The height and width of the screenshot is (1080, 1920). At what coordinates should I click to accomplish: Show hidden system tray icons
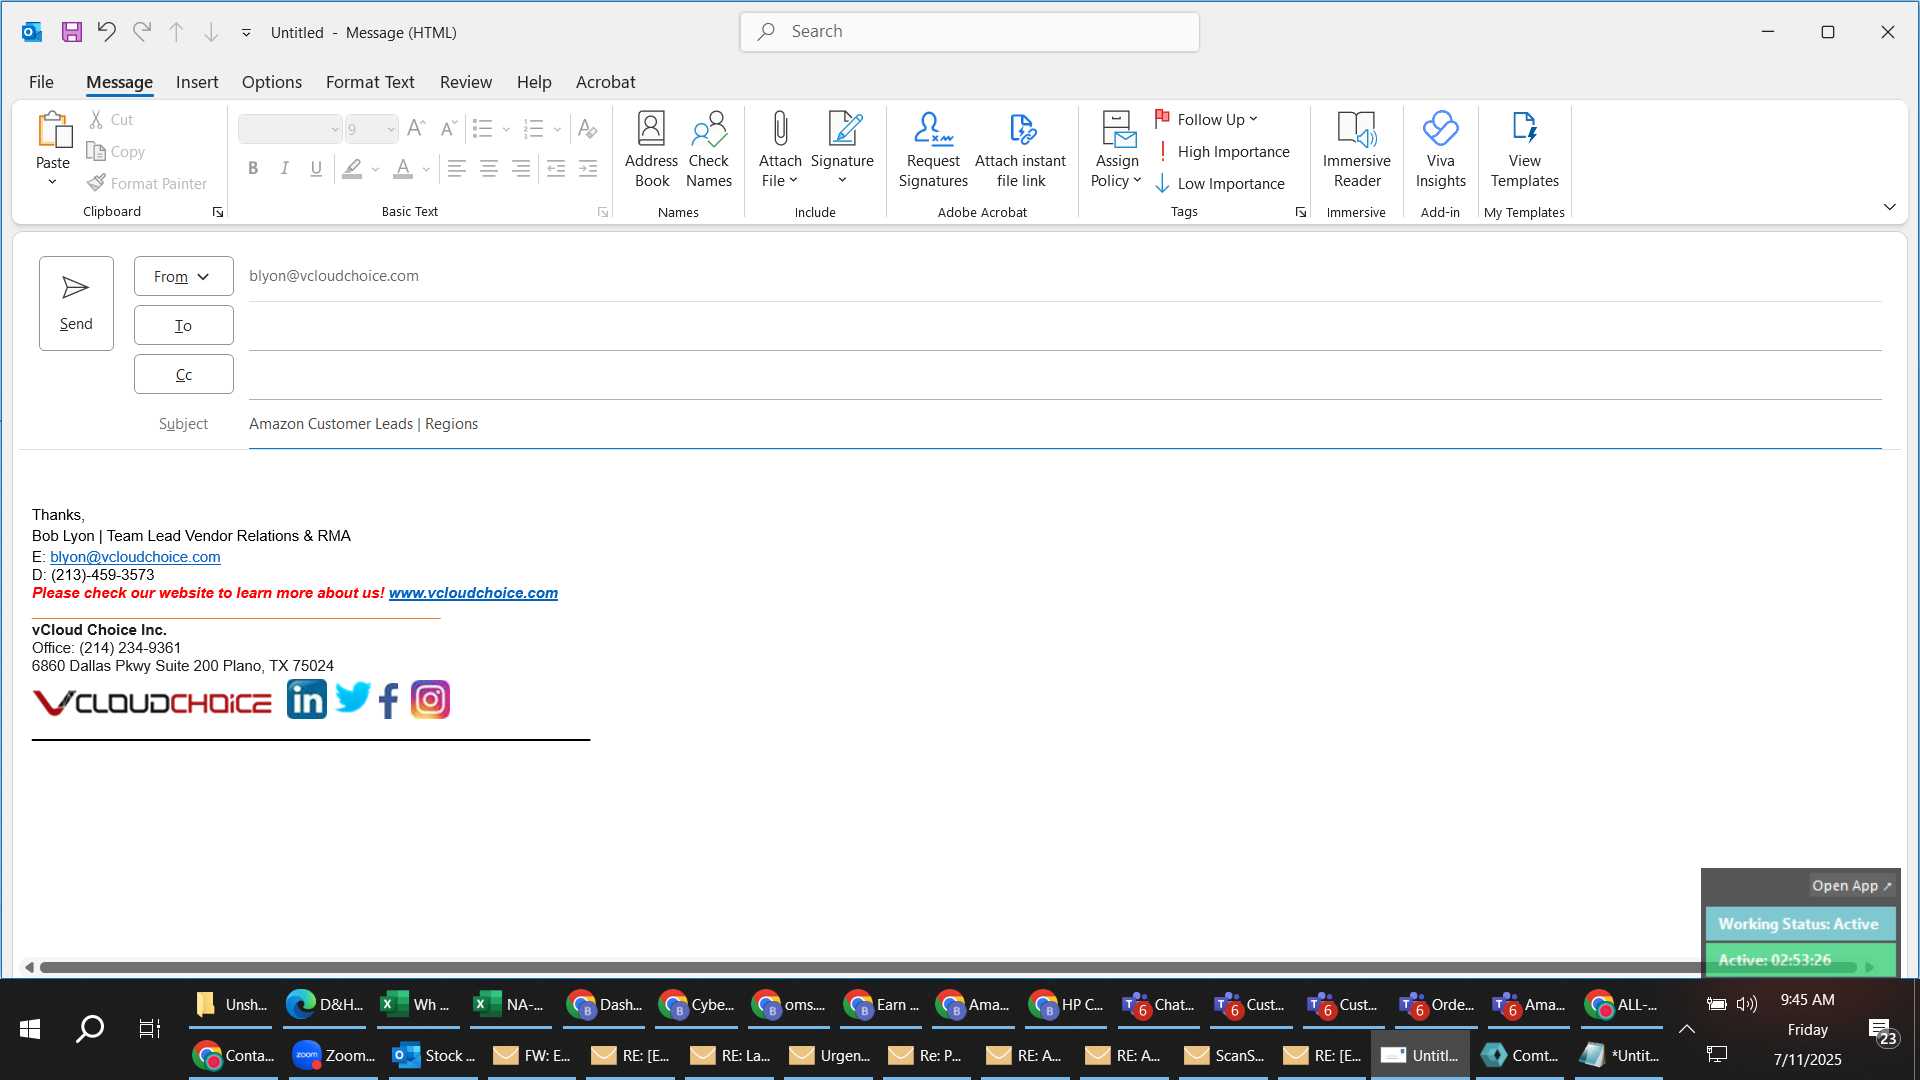tap(1686, 1029)
